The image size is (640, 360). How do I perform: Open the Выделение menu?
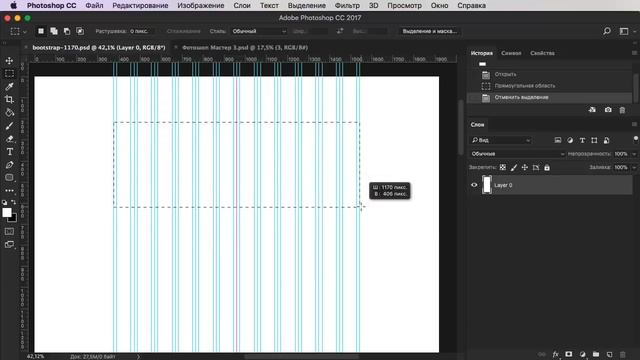(x=307, y=6)
